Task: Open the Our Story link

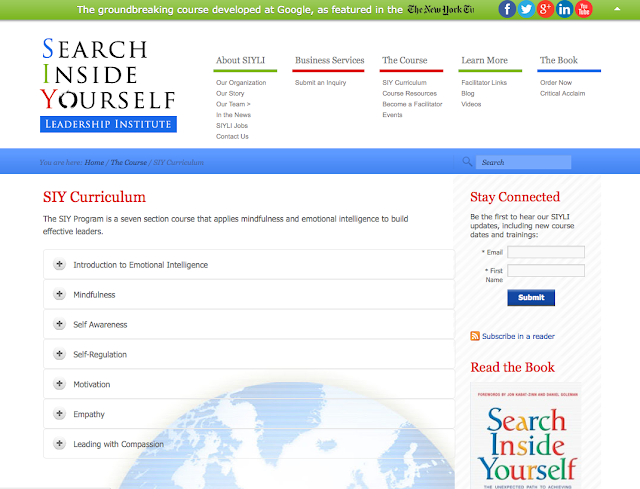Action: (230, 93)
